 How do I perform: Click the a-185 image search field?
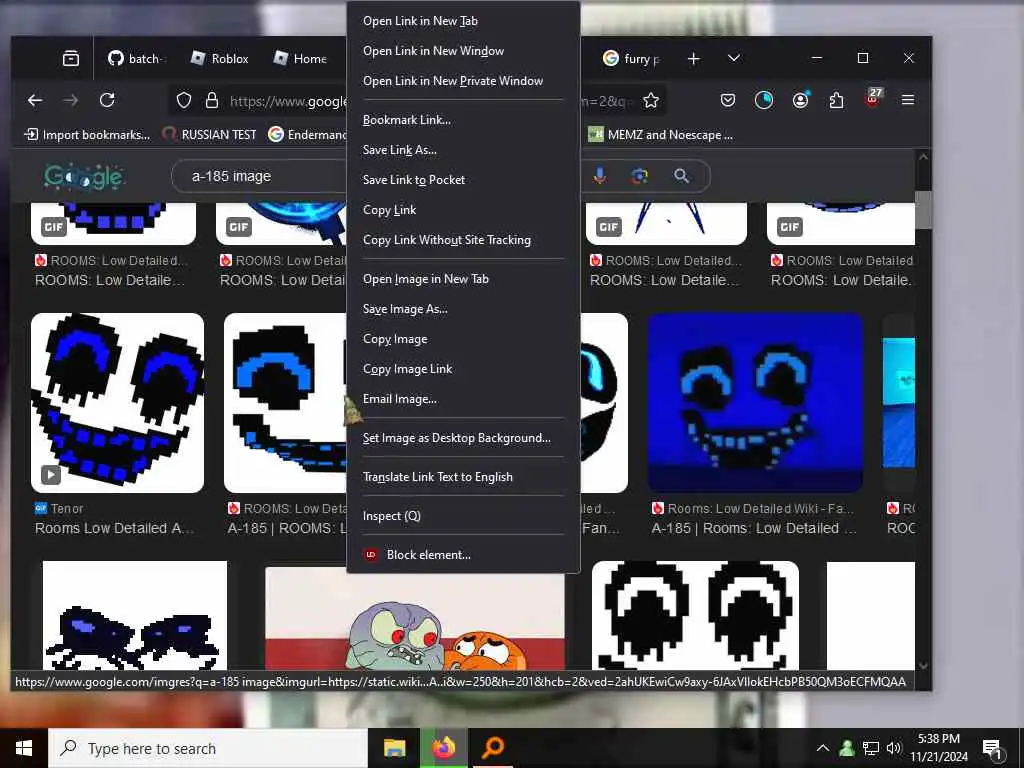coord(261,176)
